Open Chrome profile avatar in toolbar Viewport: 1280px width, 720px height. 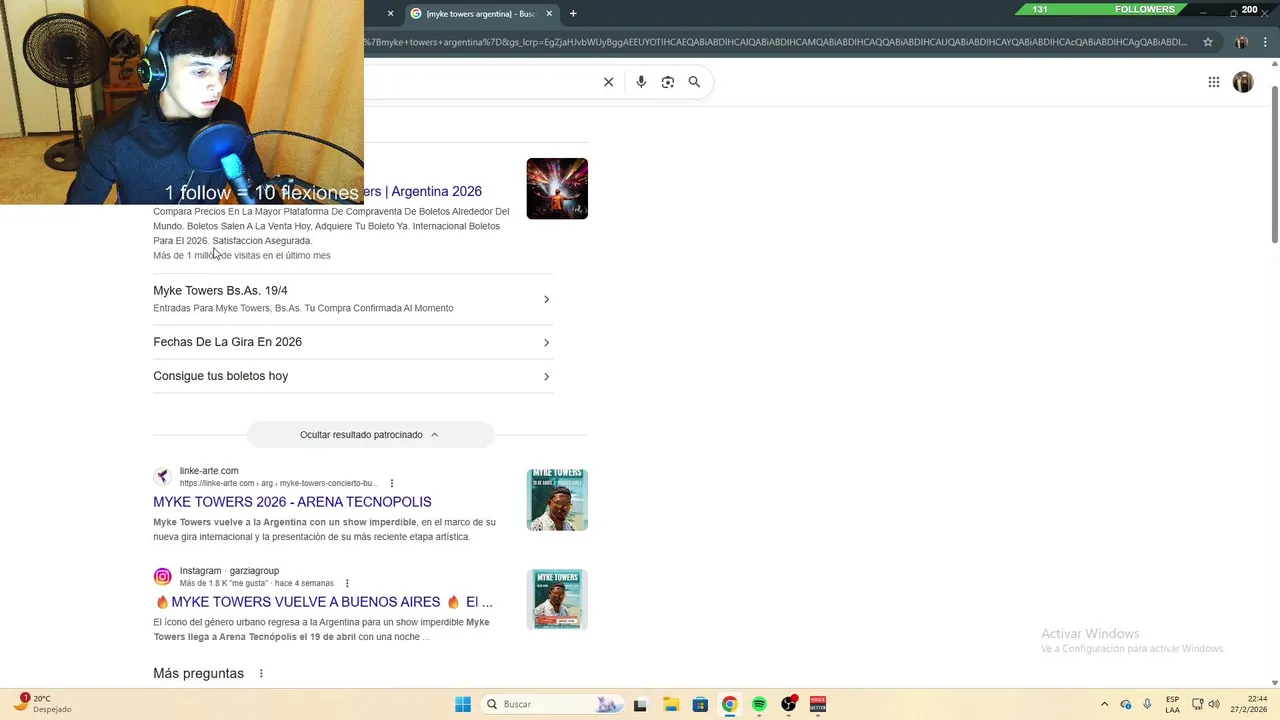tap(1241, 42)
